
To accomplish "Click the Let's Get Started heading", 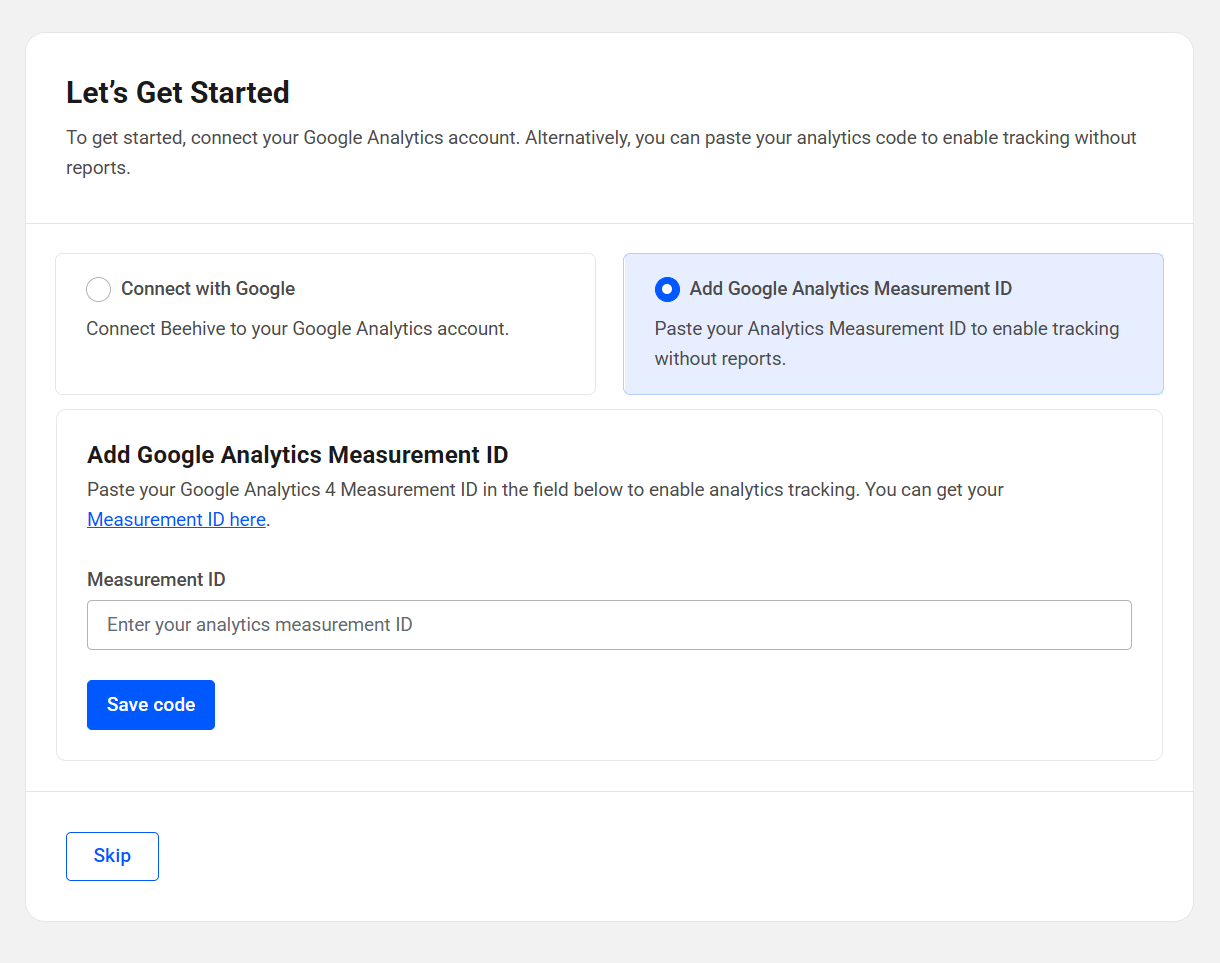I will [178, 92].
